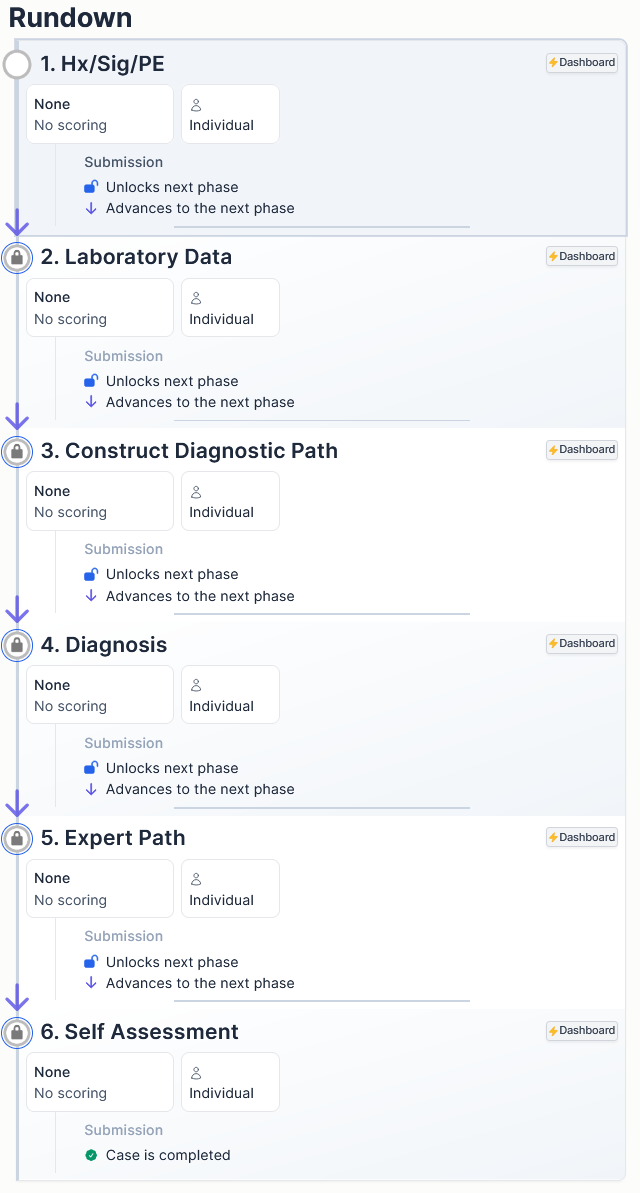Viewport: 640px width, 1193px height.
Task: Click the lock icon beside Diagnosis phase
Action: point(17,645)
